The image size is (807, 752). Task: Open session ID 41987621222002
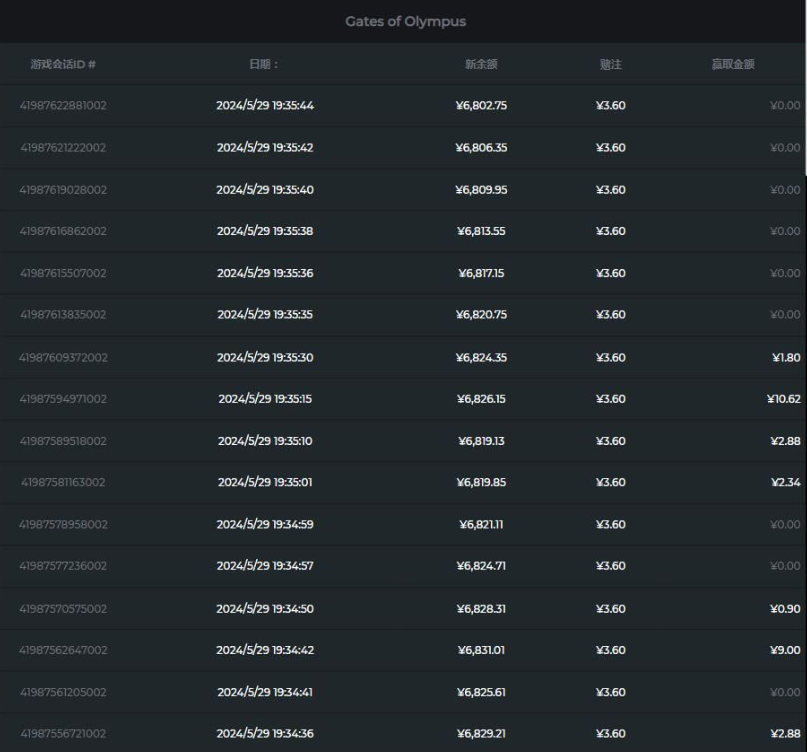pos(63,148)
